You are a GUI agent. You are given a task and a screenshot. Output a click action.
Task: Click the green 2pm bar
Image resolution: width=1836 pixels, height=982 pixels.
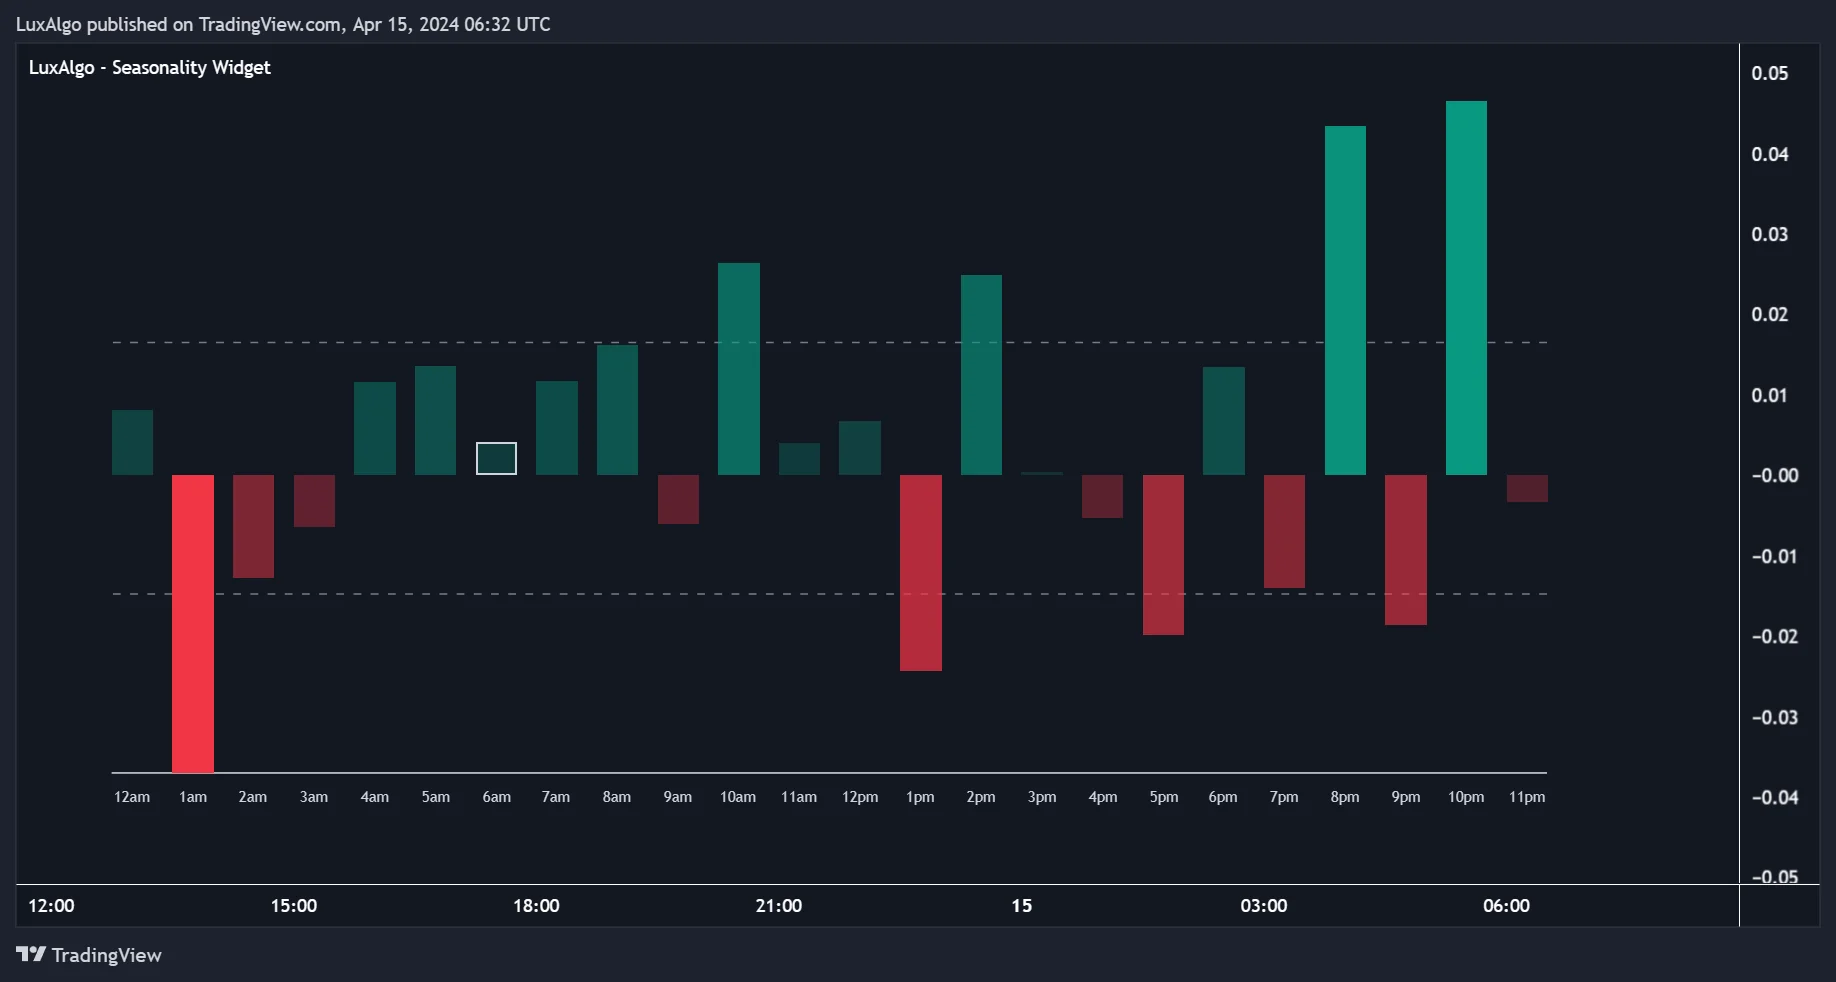click(981, 375)
